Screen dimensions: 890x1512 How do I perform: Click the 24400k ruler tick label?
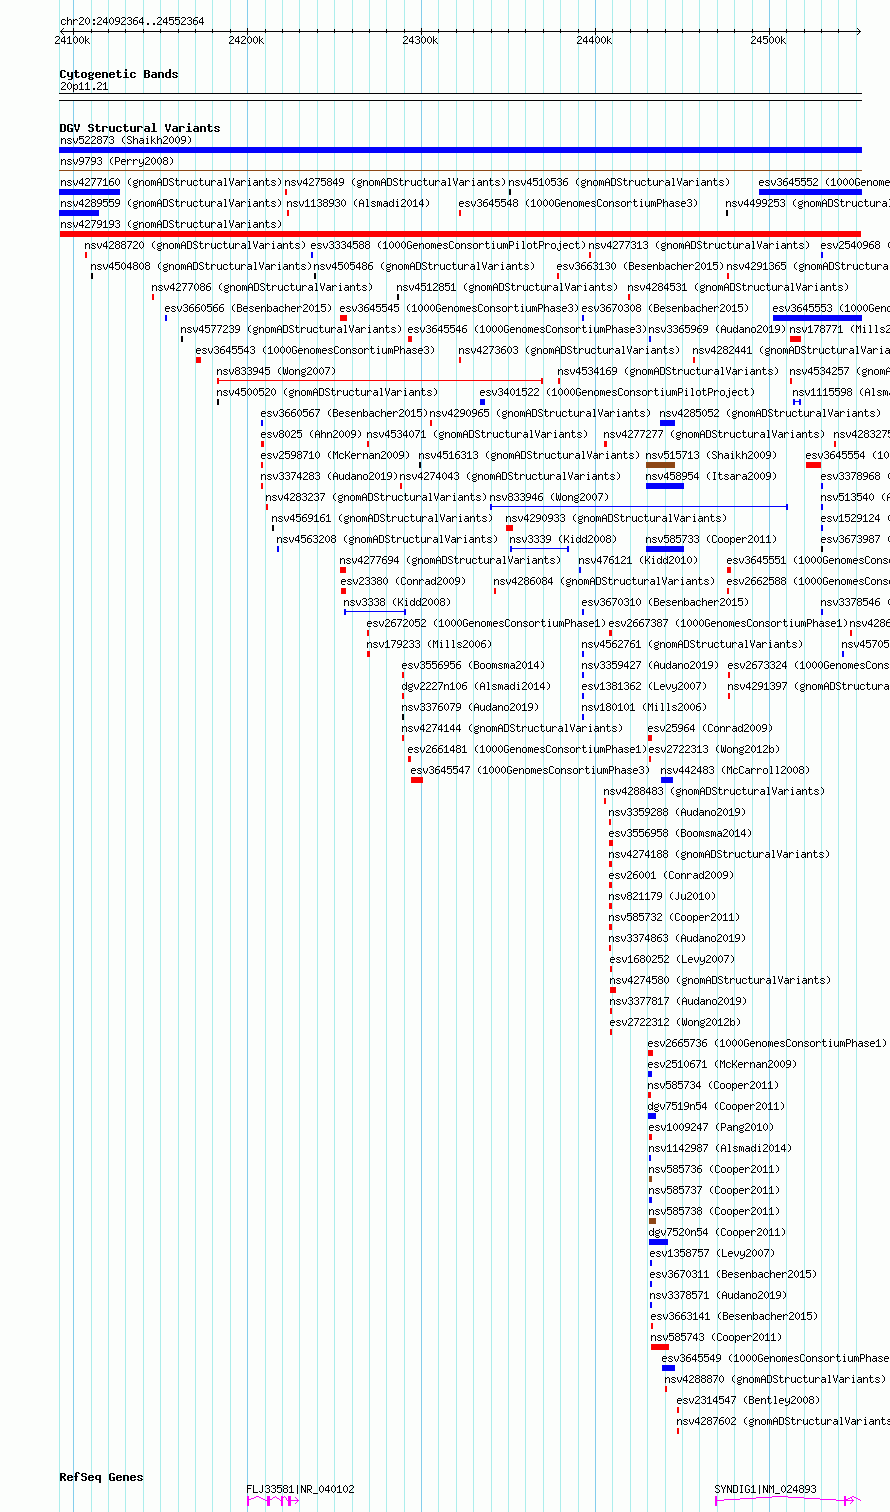coord(594,40)
